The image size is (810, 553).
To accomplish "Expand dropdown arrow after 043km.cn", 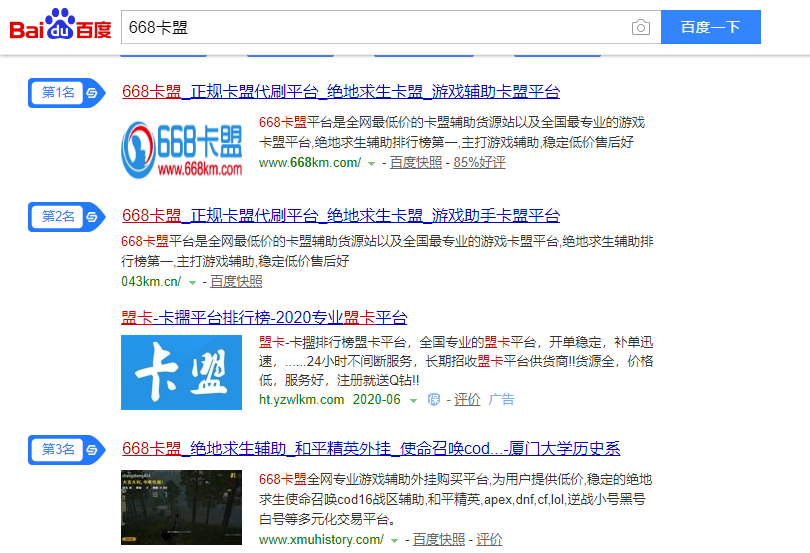I will (192, 283).
